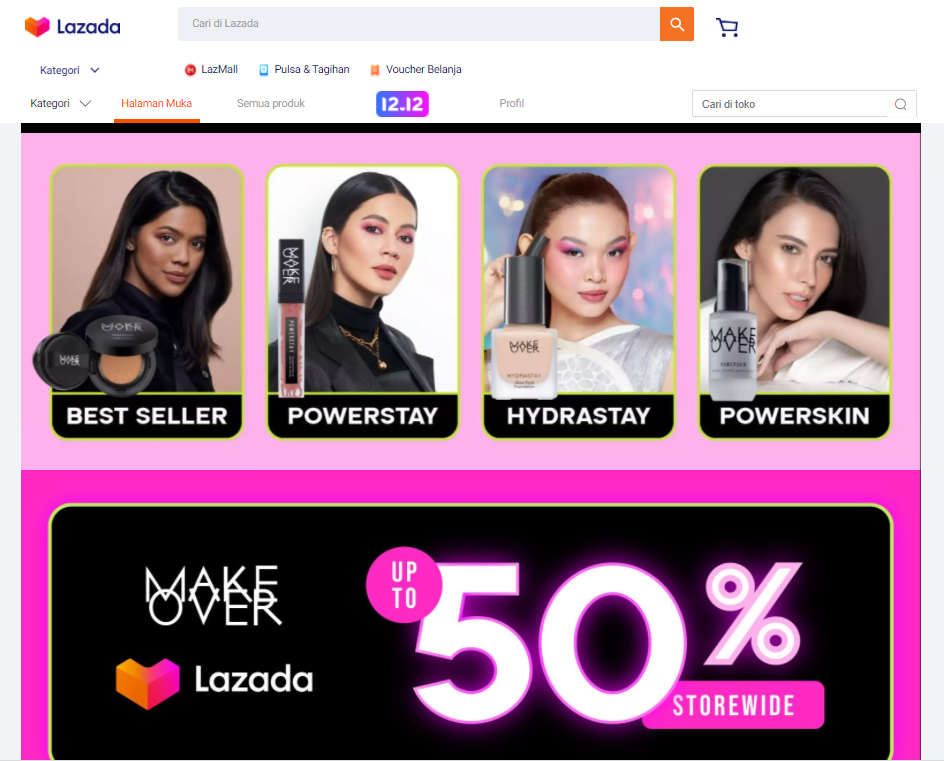The image size is (944, 761).
Task: Click the Up To 50% Storewide banner
Action: coord(471,632)
